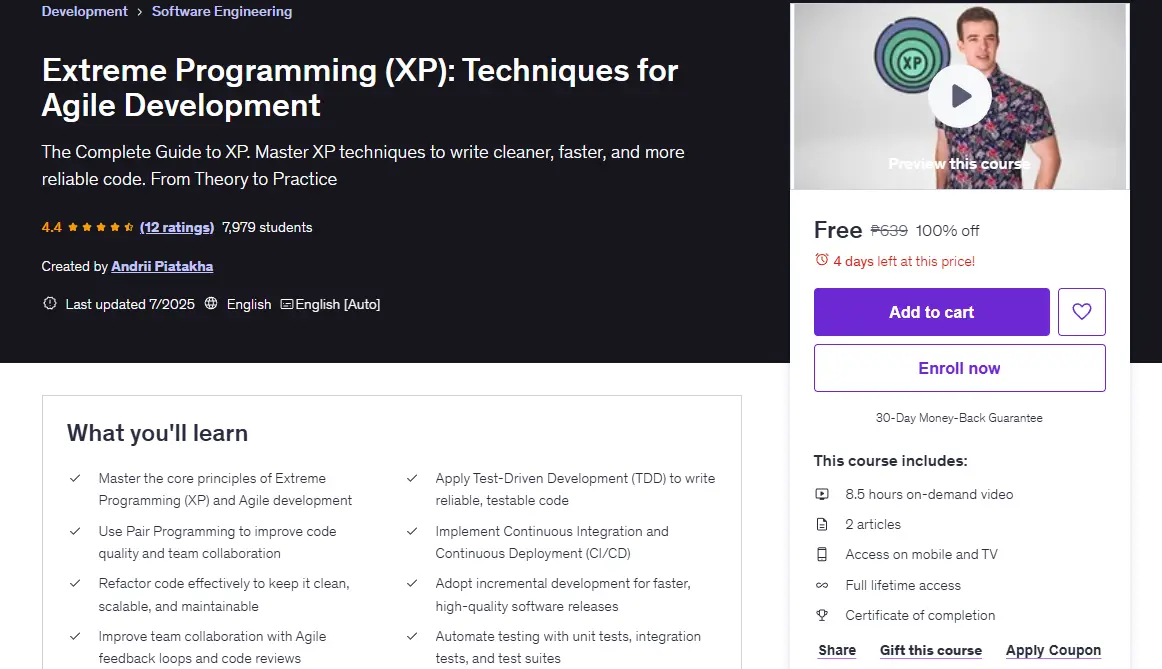1162x669 pixels.
Task: Click checkmark beside Master the core principles
Action: tap(75, 479)
